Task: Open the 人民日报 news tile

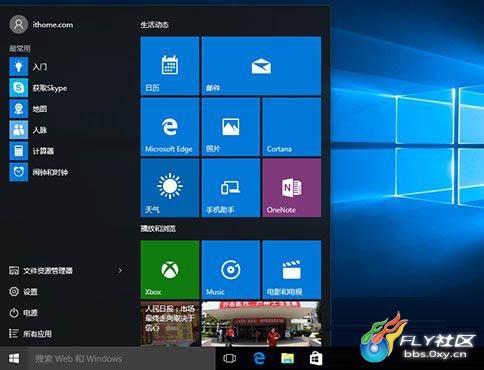Action: 170,324
